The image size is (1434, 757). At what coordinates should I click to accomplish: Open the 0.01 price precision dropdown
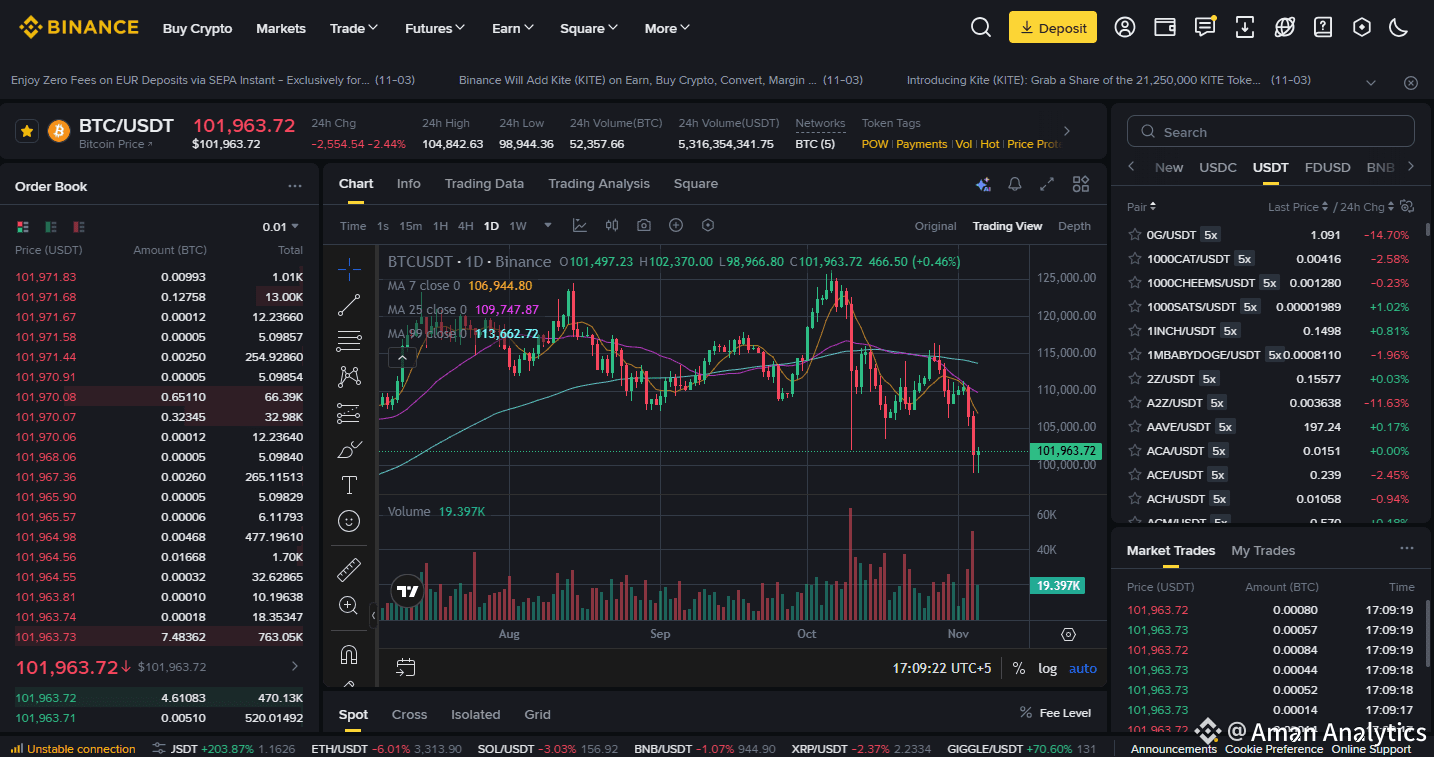click(x=282, y=227)
